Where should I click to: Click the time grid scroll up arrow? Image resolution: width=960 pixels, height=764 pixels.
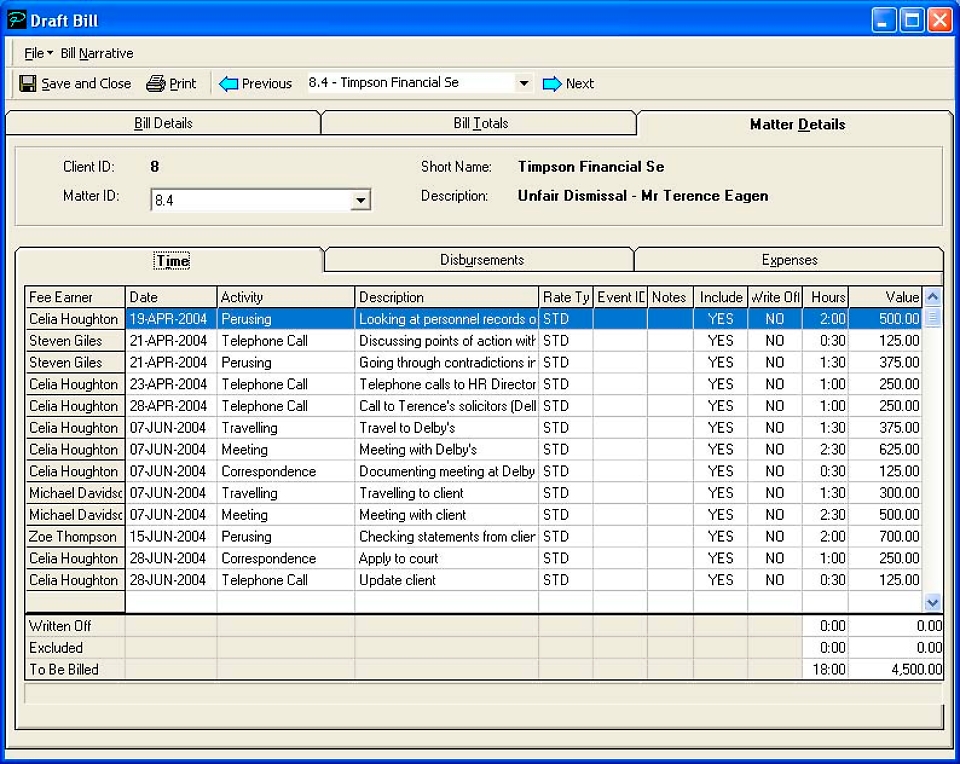pos(932,297)
